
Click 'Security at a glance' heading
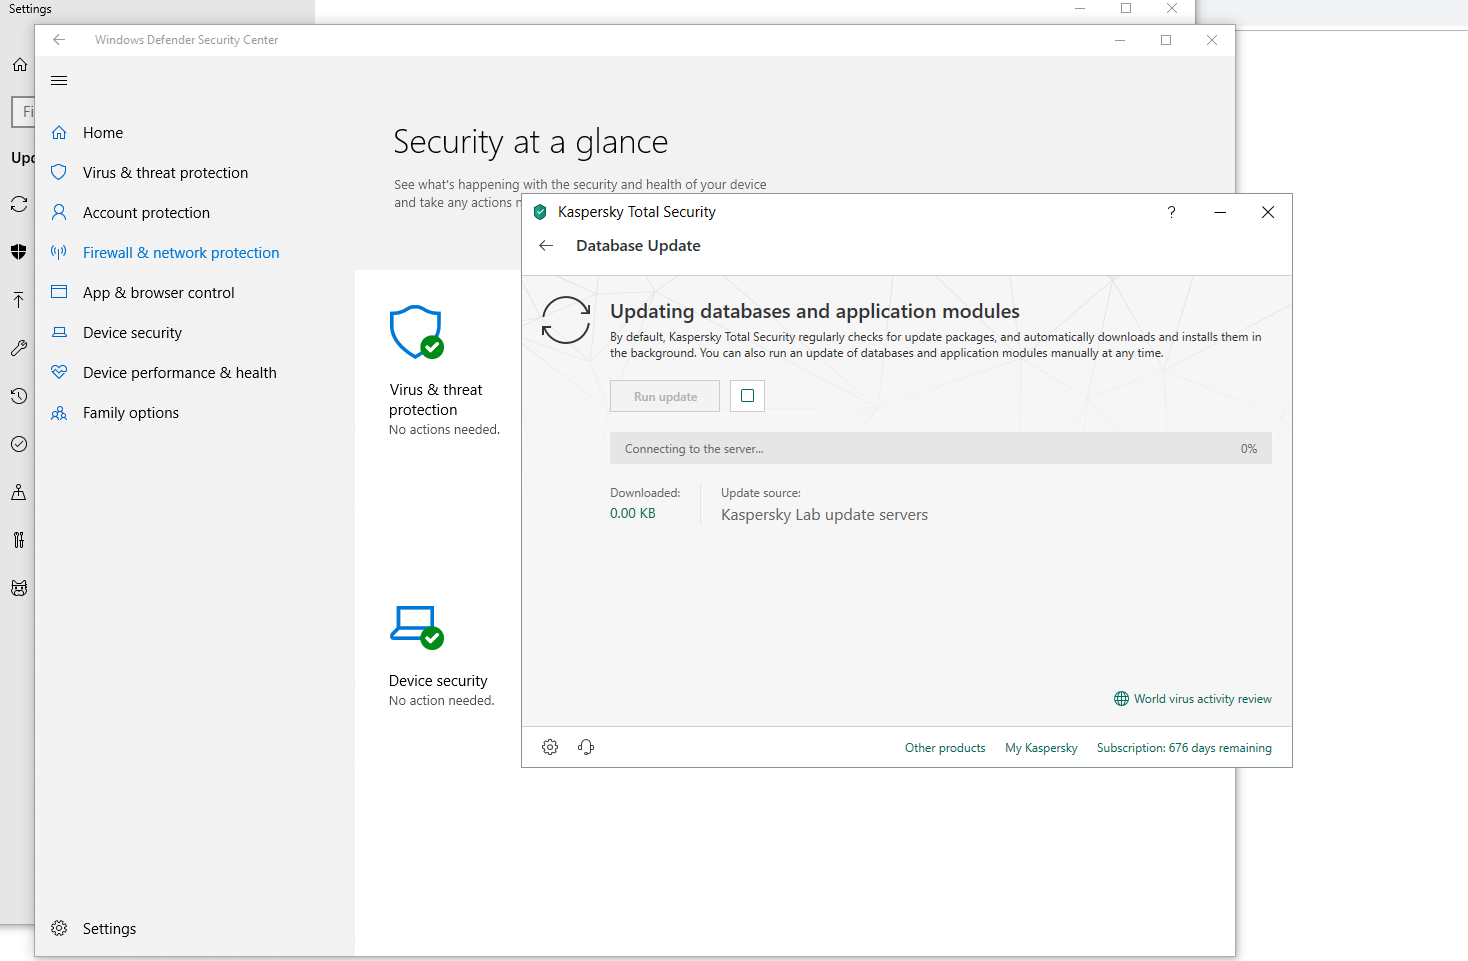(530, 142)
